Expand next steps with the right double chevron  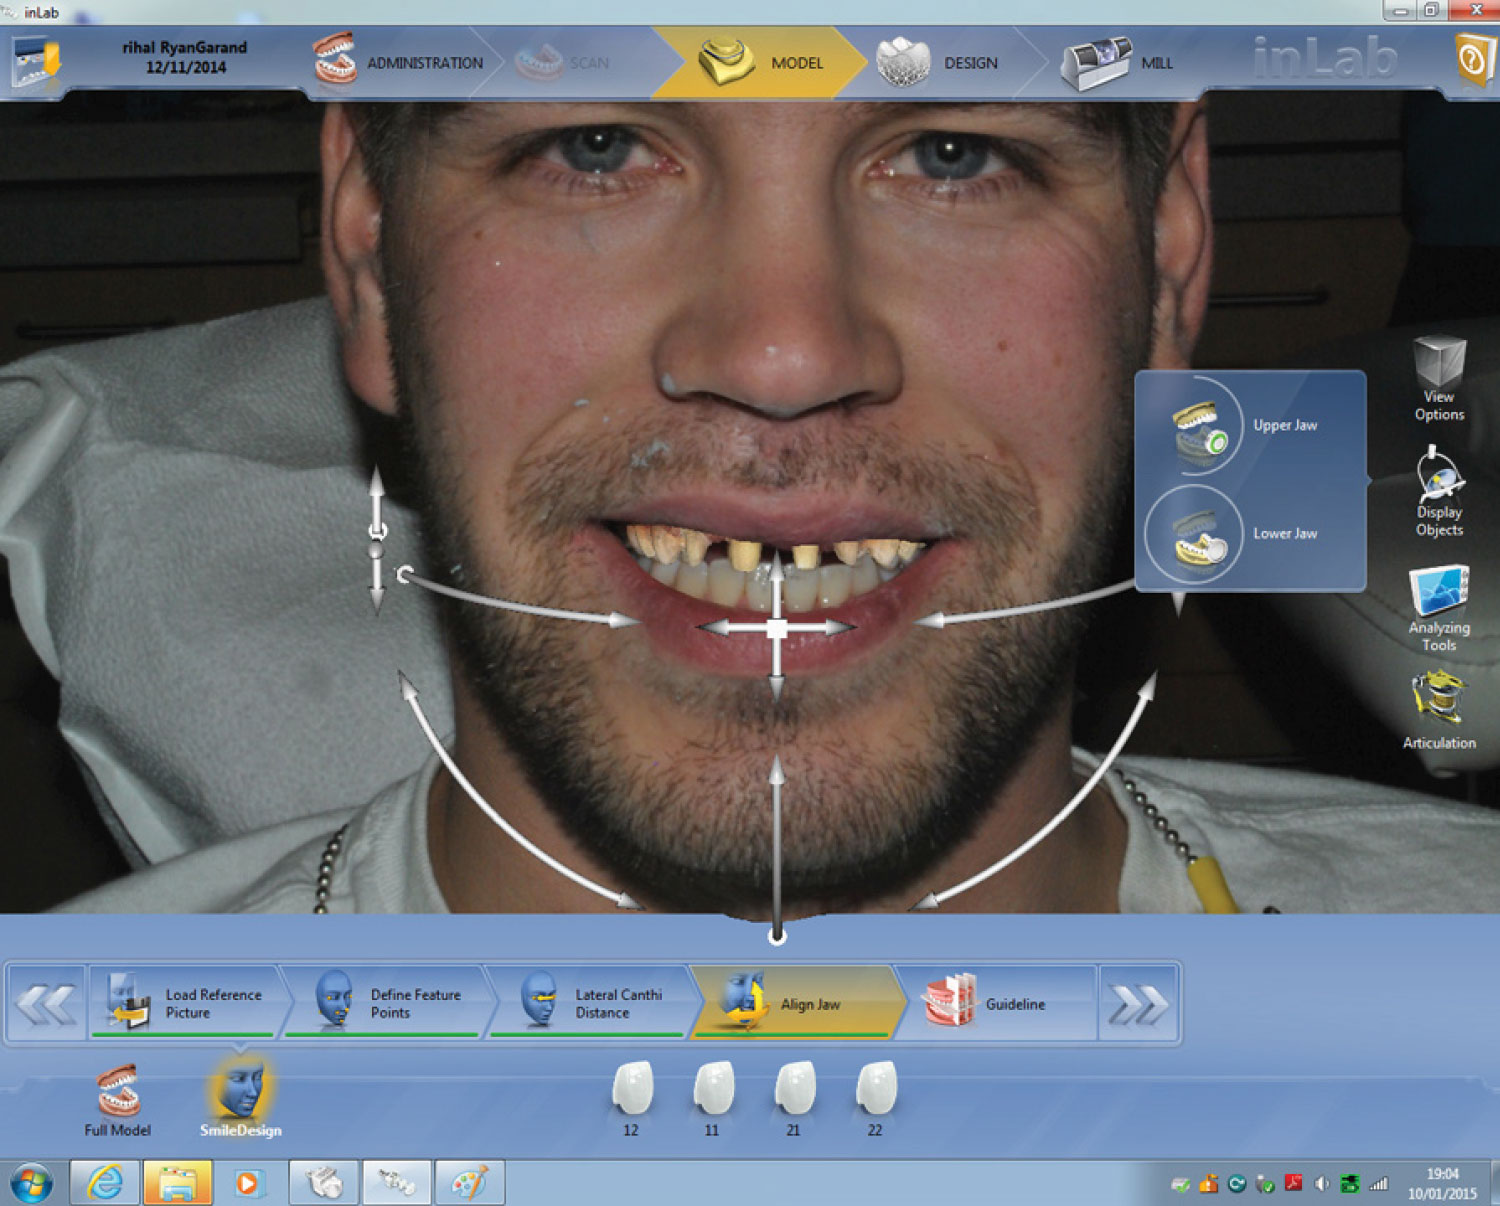click(x=1140, y=1004)
